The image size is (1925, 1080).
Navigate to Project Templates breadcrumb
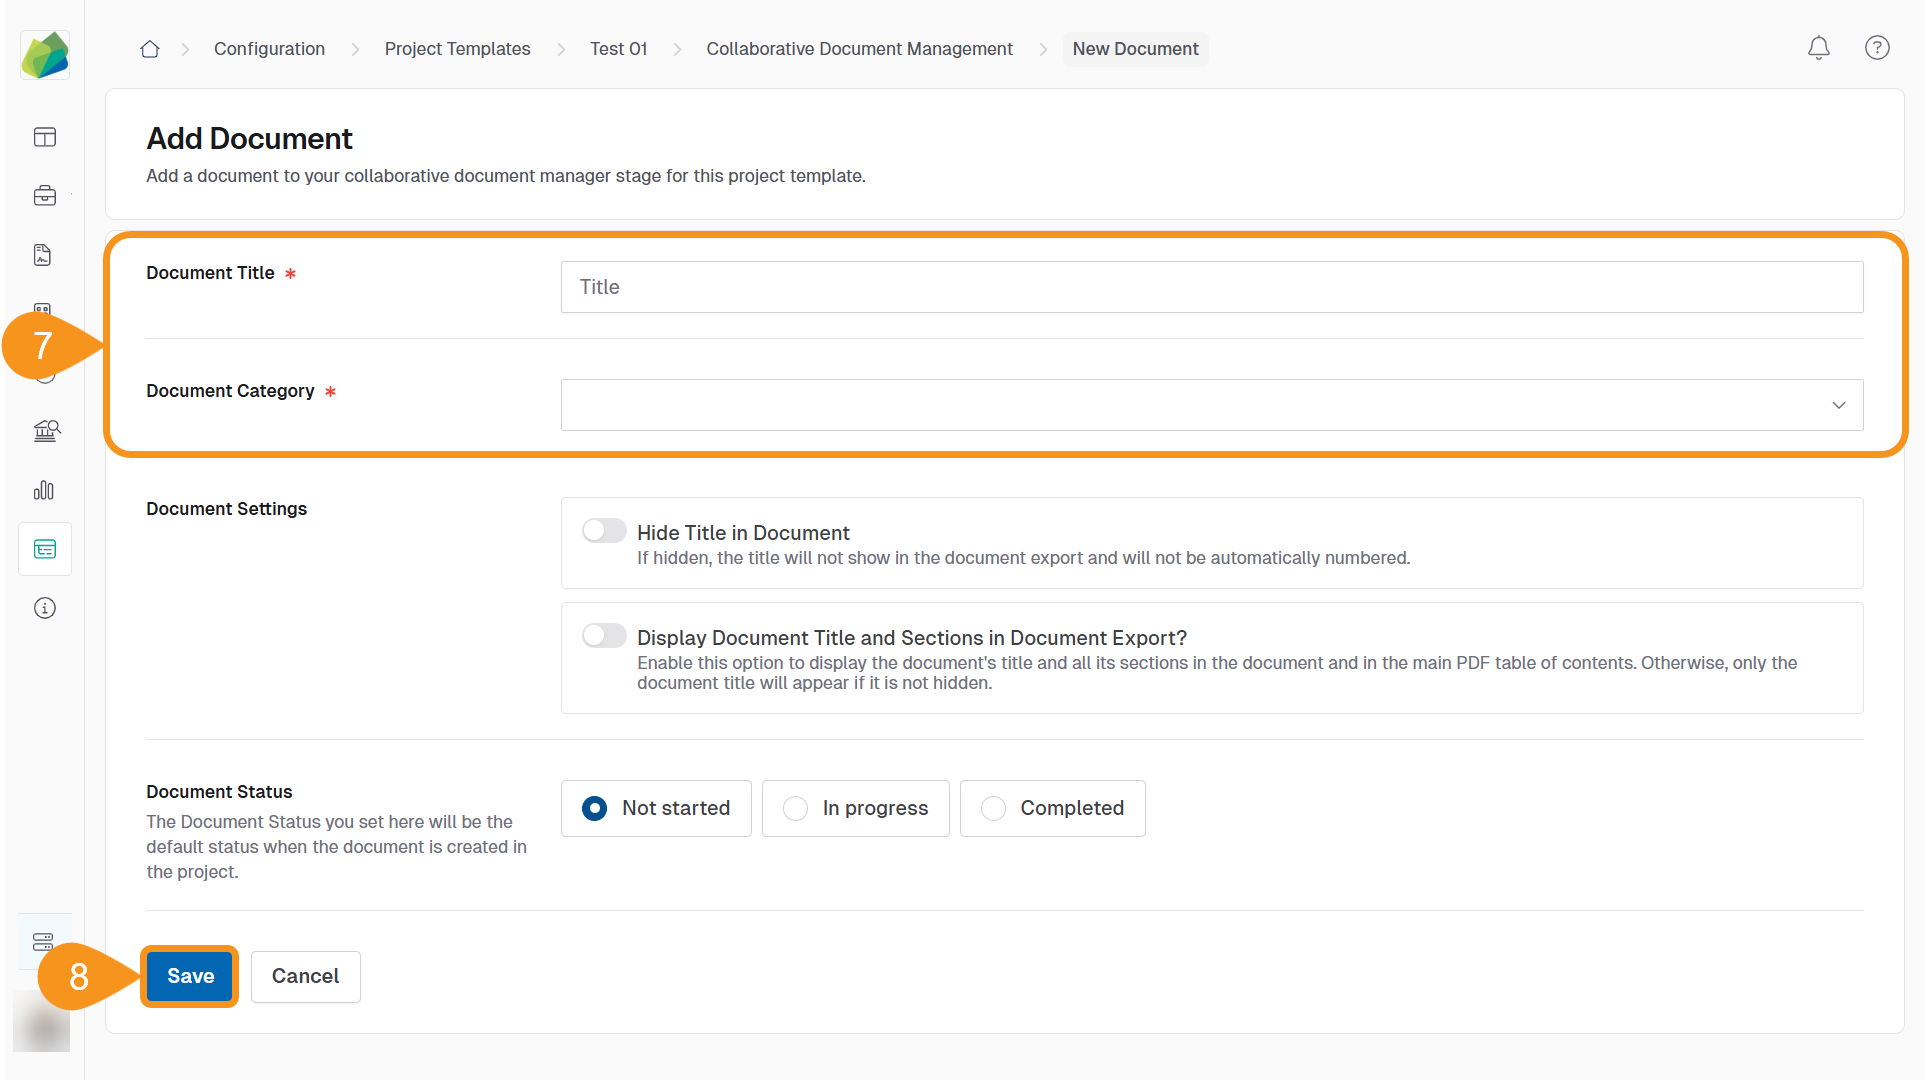pos(457,48)
